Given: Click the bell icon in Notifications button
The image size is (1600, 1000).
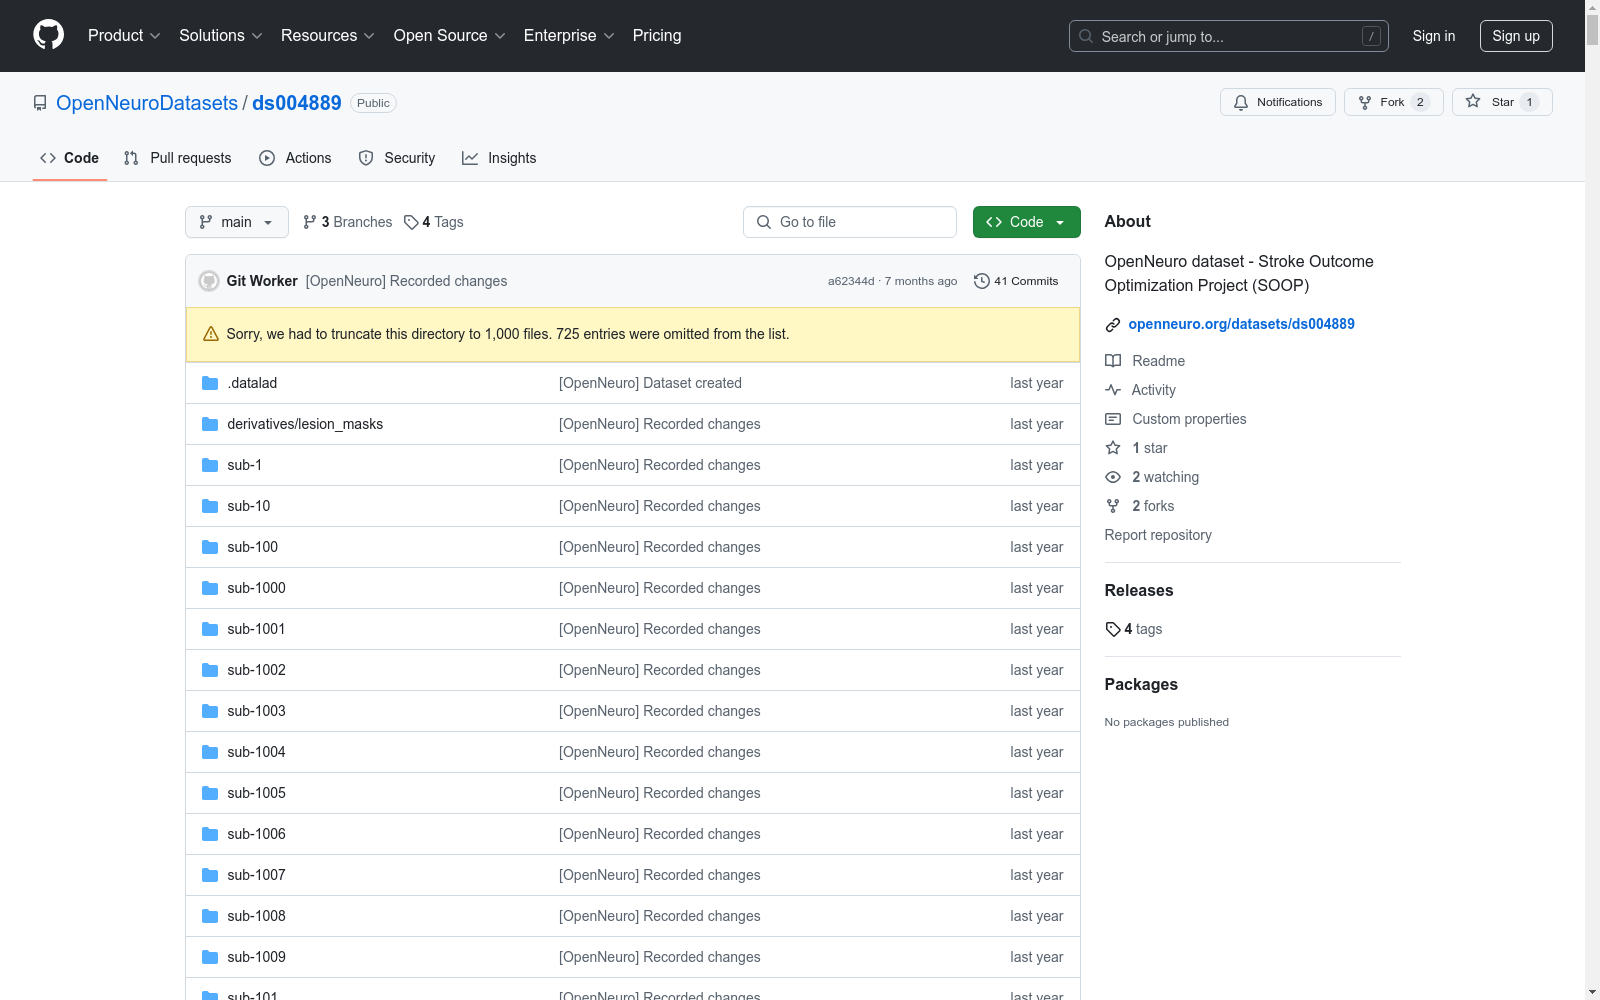Looking at the screenshot, I should pos(1241,102).
